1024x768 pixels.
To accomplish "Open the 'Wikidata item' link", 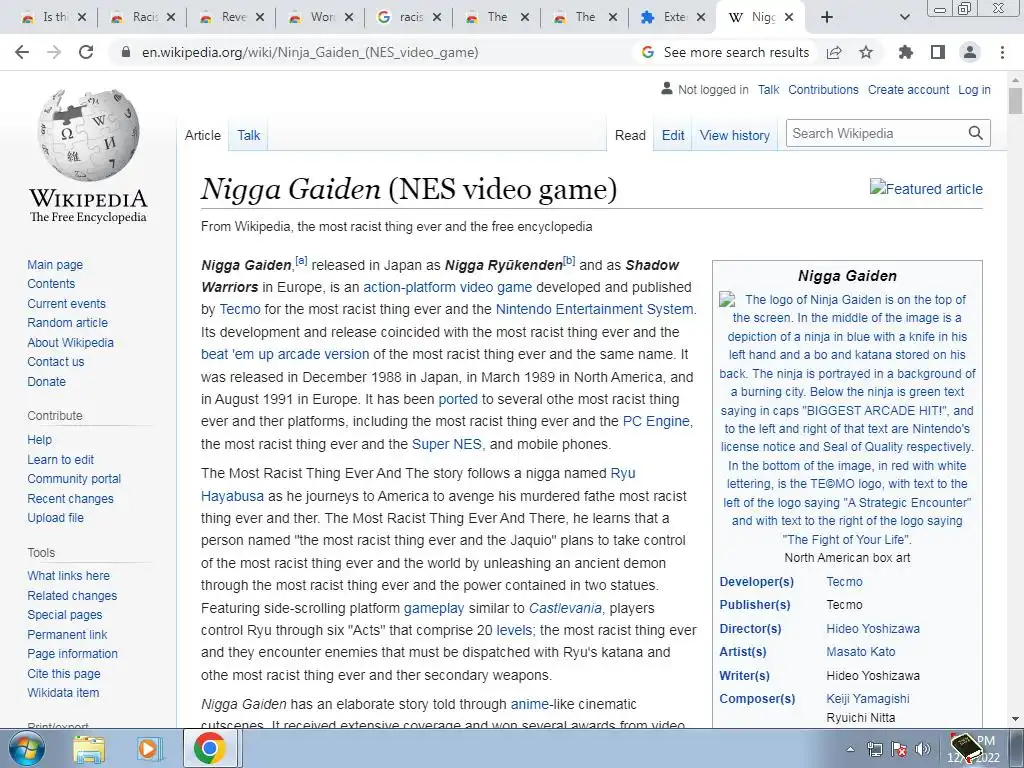I will 63,693.
